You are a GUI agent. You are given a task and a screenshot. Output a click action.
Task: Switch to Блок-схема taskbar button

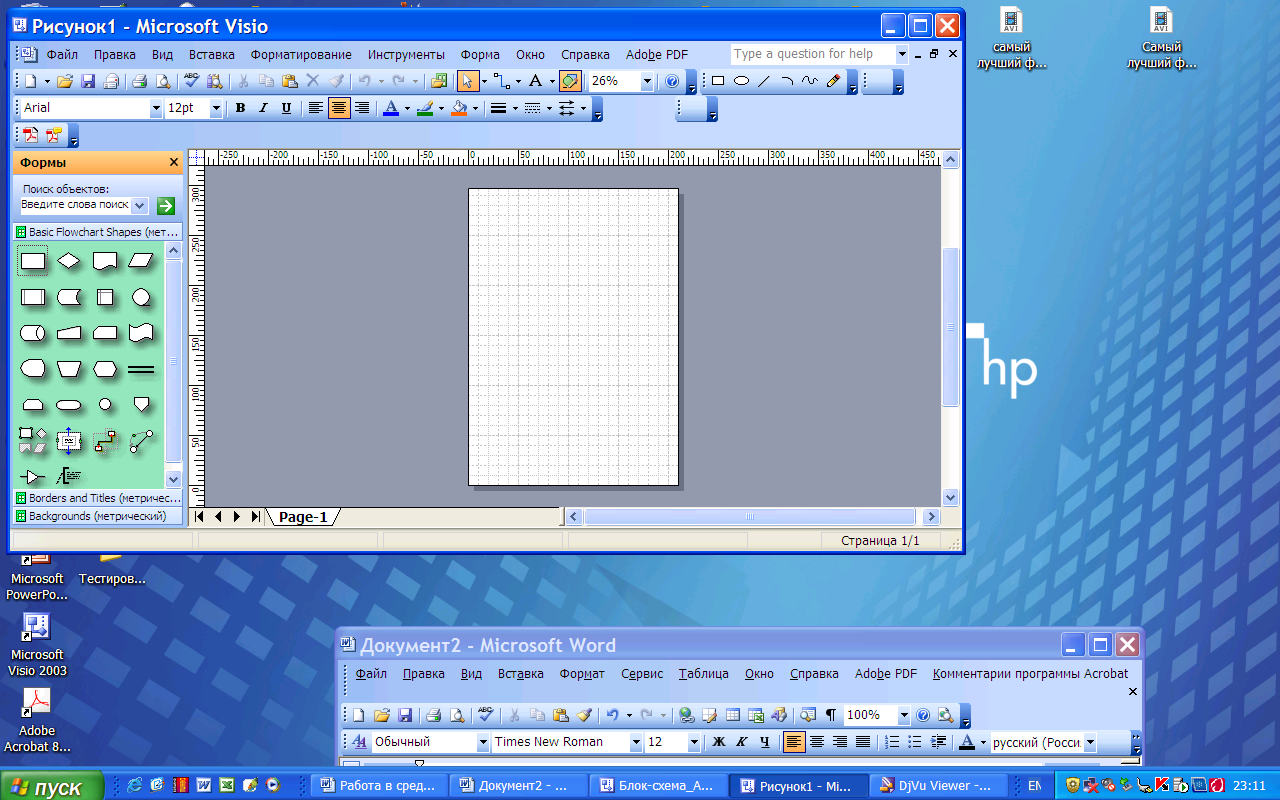click(x=658, y=786)
